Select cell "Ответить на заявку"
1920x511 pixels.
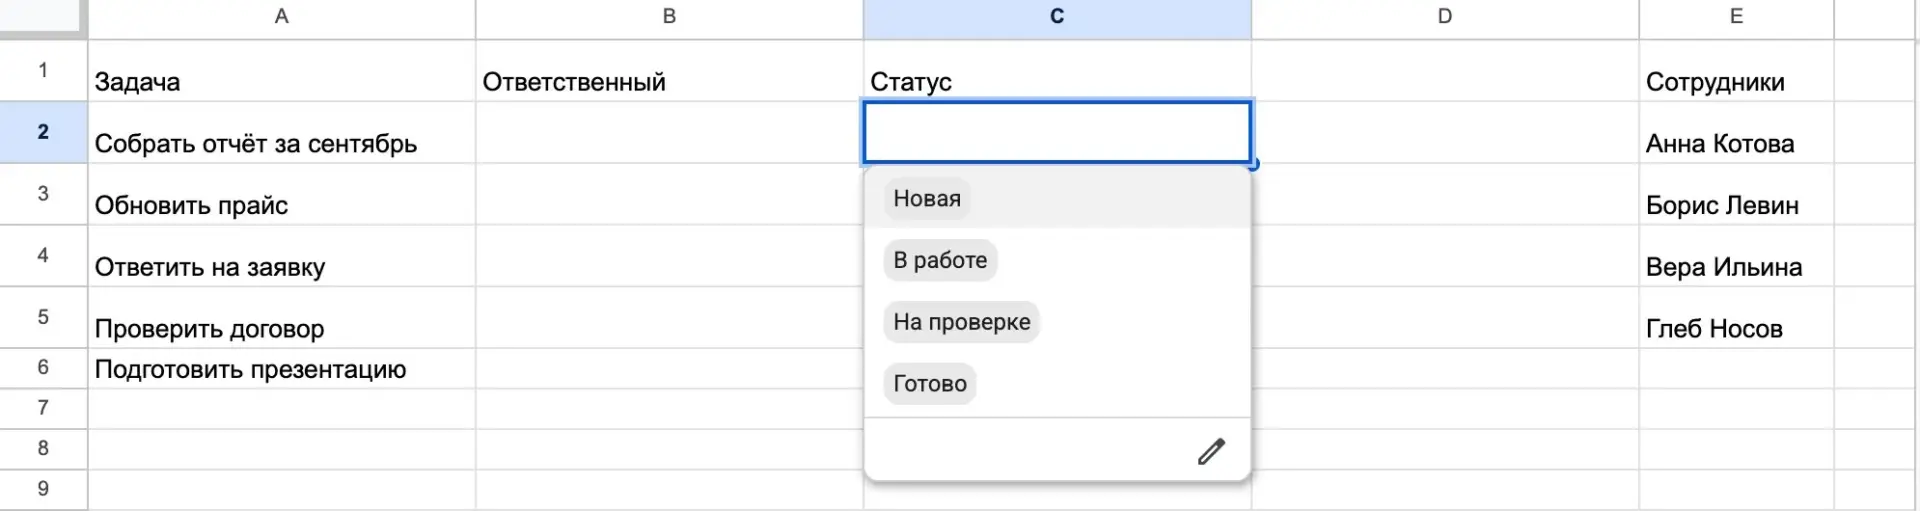(282, 257)
